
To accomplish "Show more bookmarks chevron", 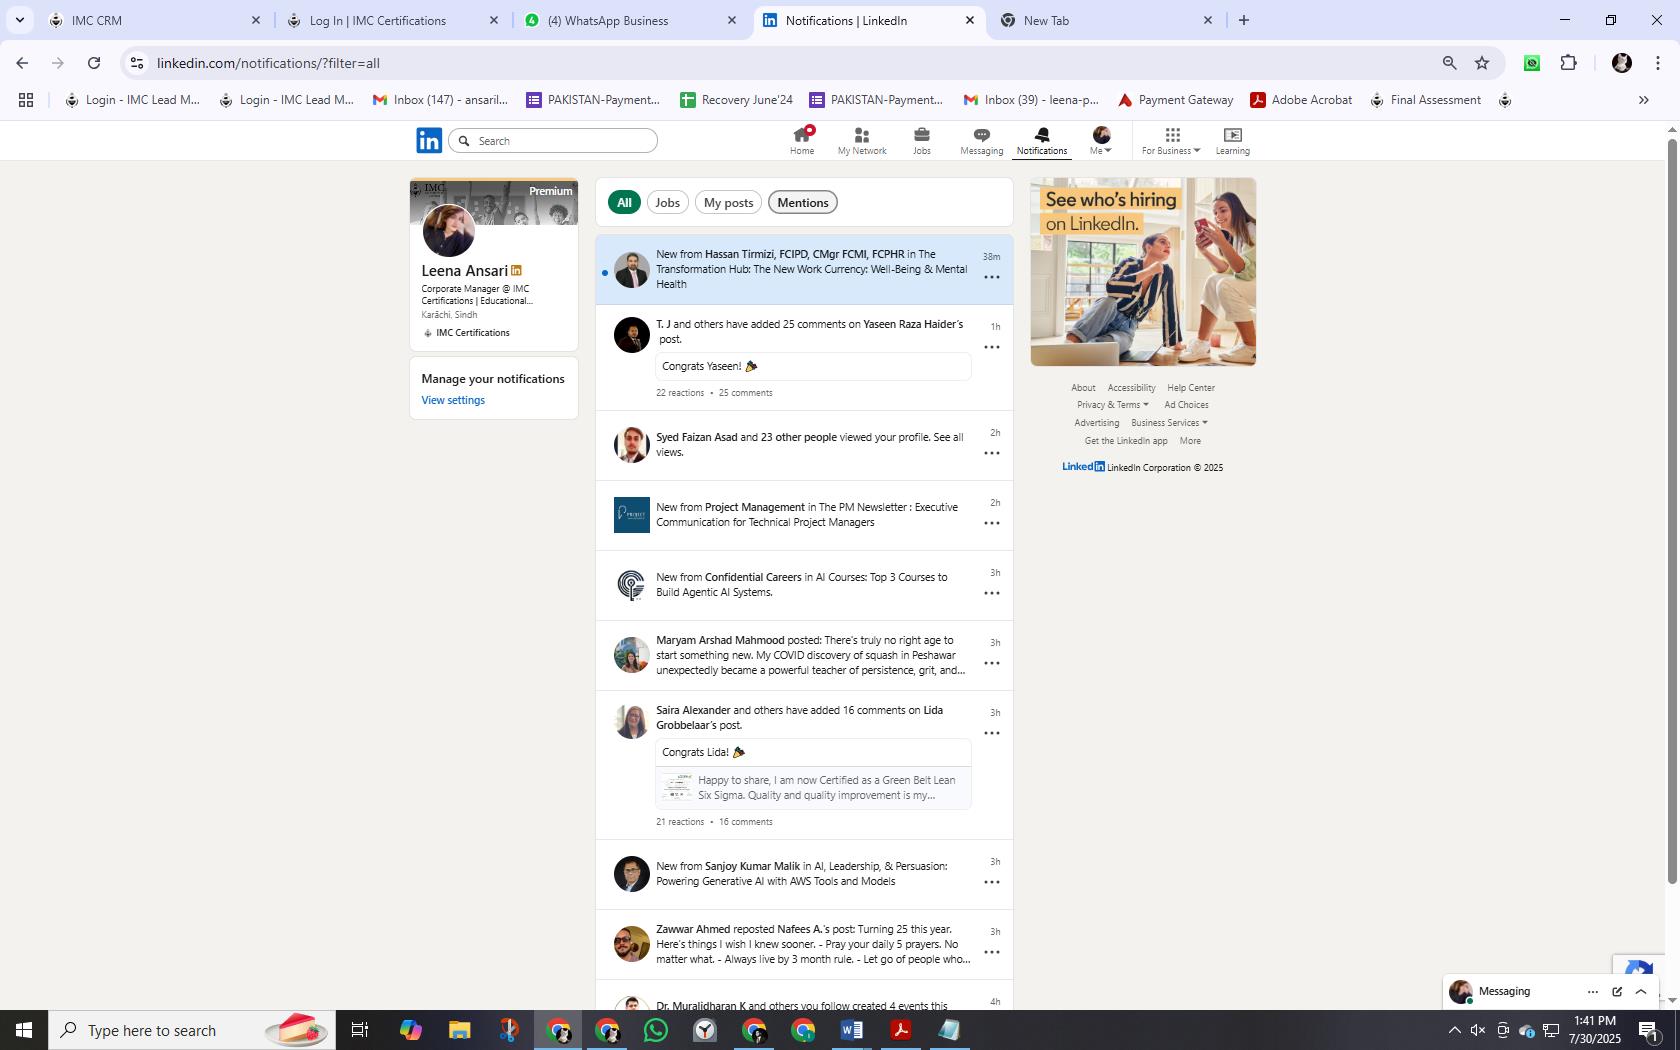I will pyautogui.click(x=1643, y=100).
